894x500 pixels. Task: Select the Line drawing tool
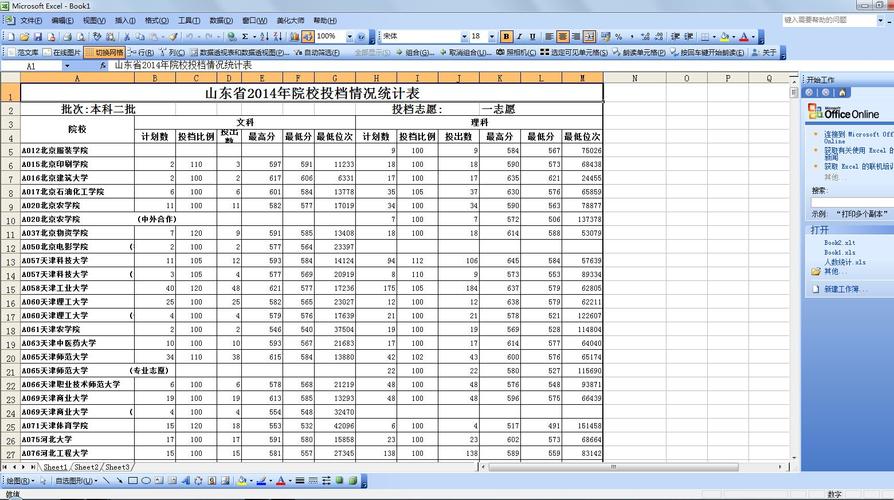click(107, 481)
